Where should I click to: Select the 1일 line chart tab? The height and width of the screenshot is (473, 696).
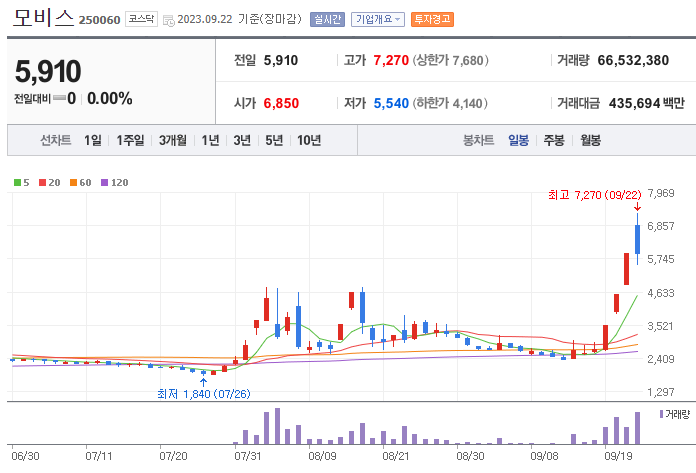coord(93,140)
